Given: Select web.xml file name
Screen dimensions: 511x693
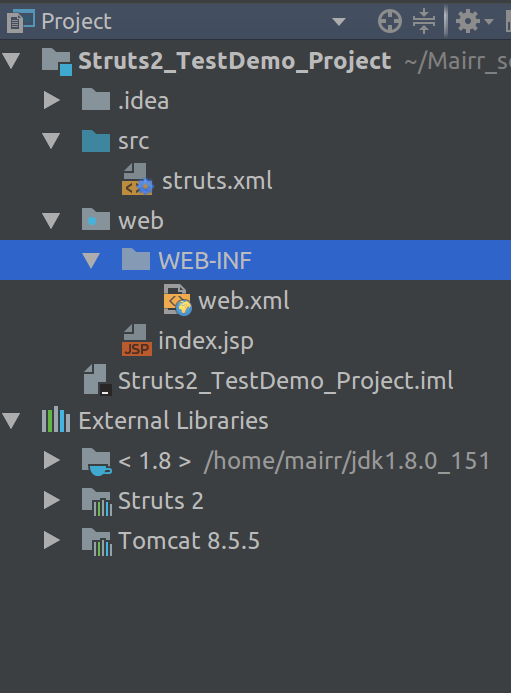Looking at the screenshot, I should coord(244,301).
